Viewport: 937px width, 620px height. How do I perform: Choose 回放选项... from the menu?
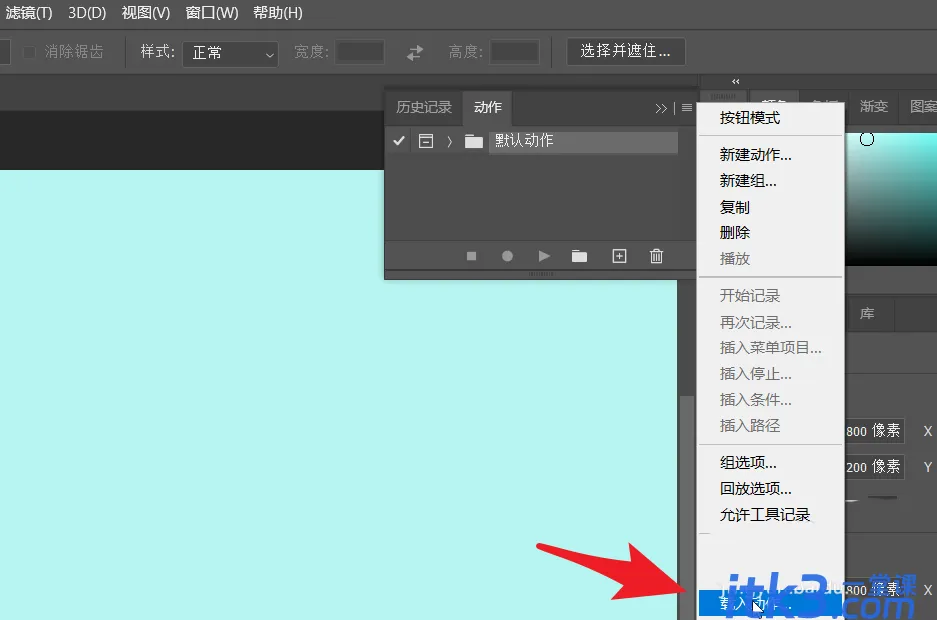click(x=771, y=489)
